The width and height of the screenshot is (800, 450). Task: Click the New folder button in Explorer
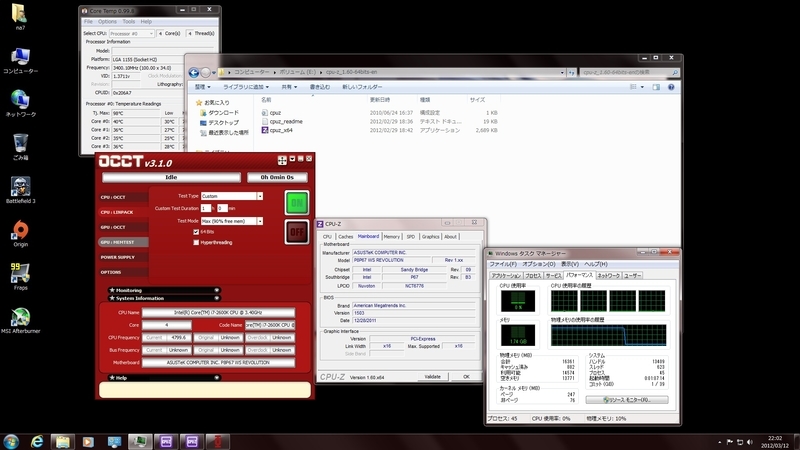click(362, 87)
